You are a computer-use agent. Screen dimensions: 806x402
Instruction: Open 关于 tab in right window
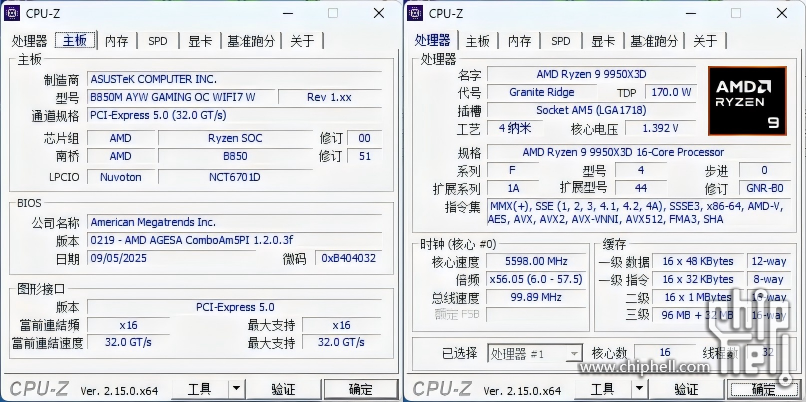point(705,41)
